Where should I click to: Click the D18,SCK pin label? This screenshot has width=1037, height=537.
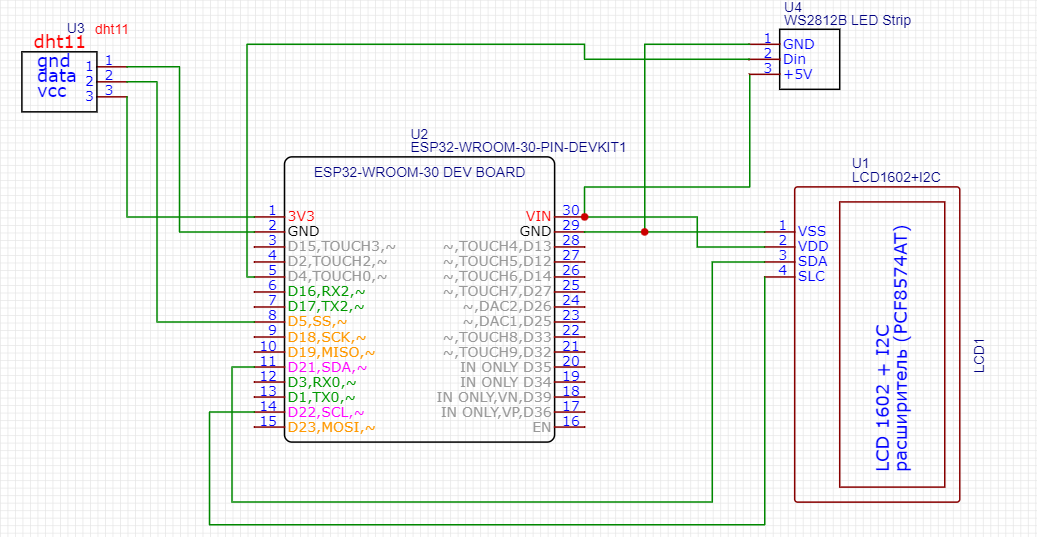[x=327, y=337]
